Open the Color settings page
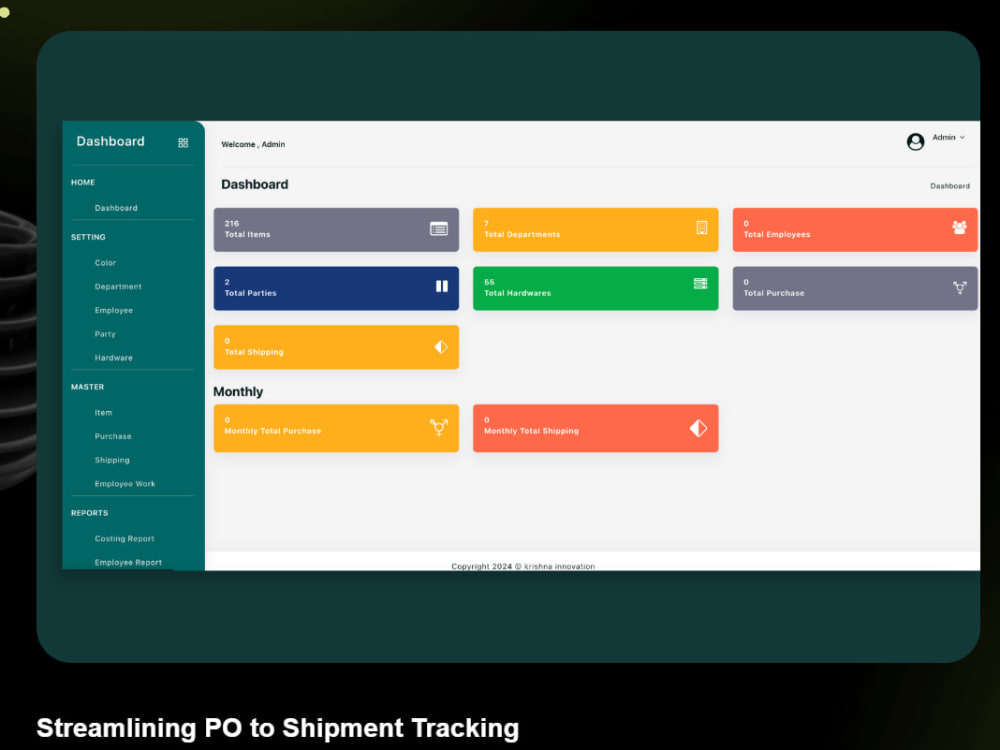The image size is (1000, 750). coord(105,263)
